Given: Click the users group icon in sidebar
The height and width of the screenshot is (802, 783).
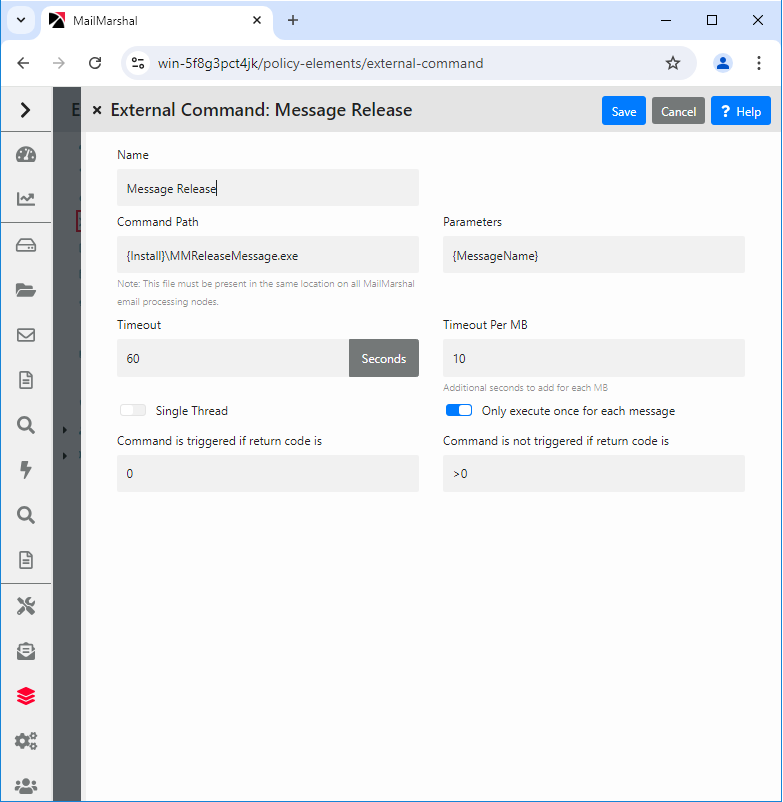Looking at the screenshot, I should (26, 786).
